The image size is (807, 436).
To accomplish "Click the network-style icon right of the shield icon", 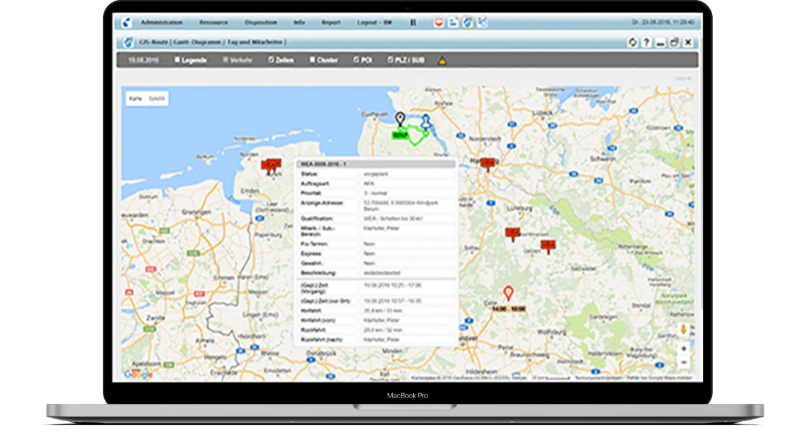I will click(x=482, y=23).
